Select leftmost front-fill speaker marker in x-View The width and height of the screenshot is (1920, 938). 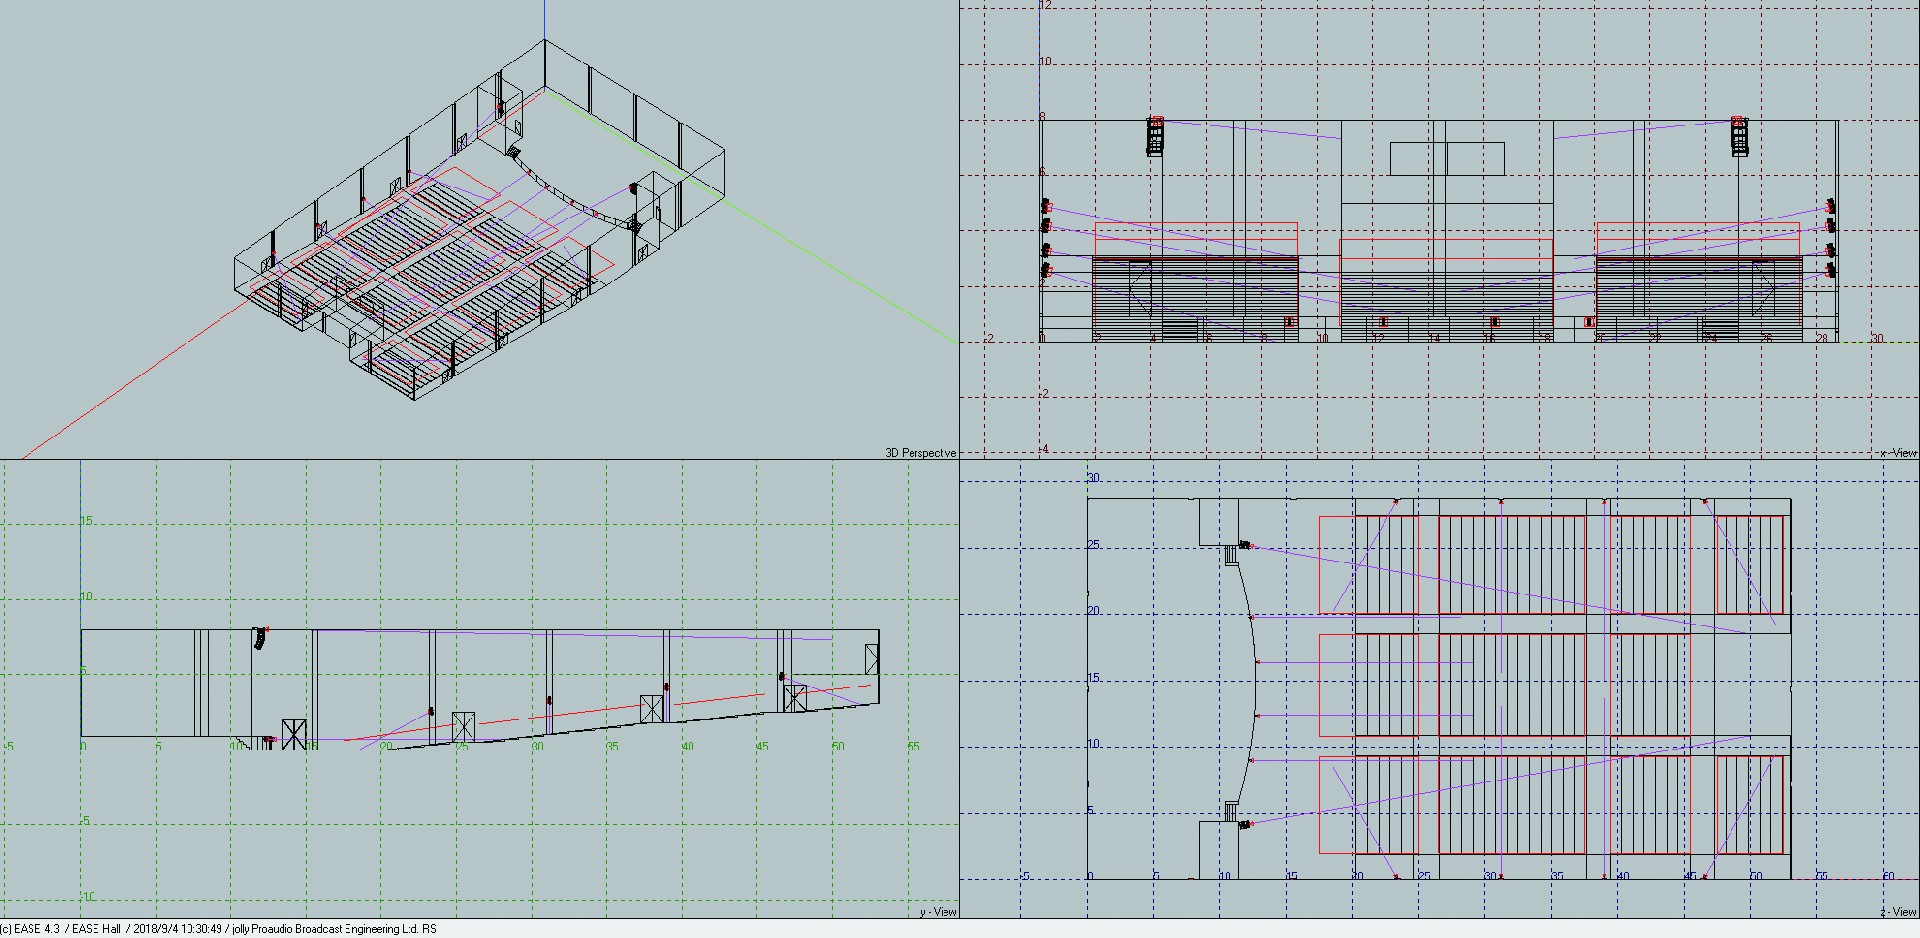pos(1289,322)
